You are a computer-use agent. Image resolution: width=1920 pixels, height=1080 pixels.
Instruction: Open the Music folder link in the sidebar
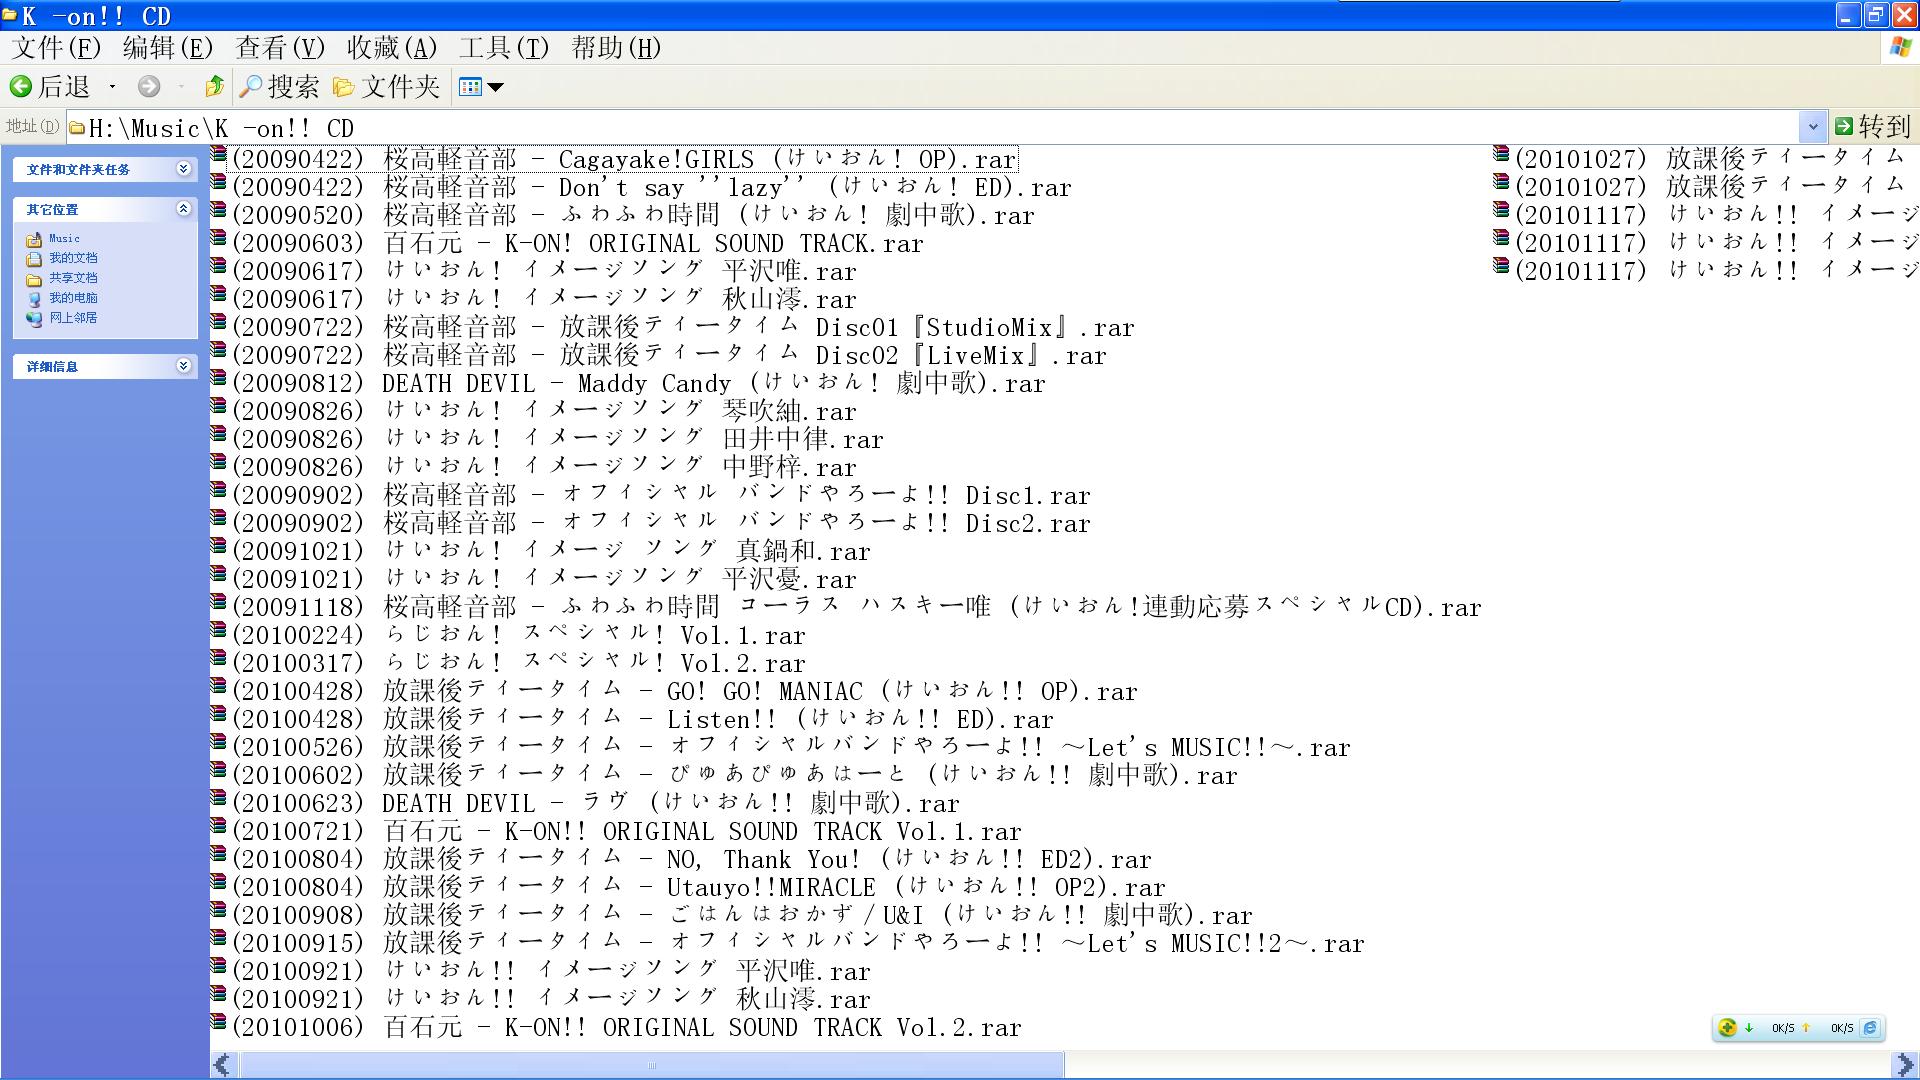tap(64, 238)
